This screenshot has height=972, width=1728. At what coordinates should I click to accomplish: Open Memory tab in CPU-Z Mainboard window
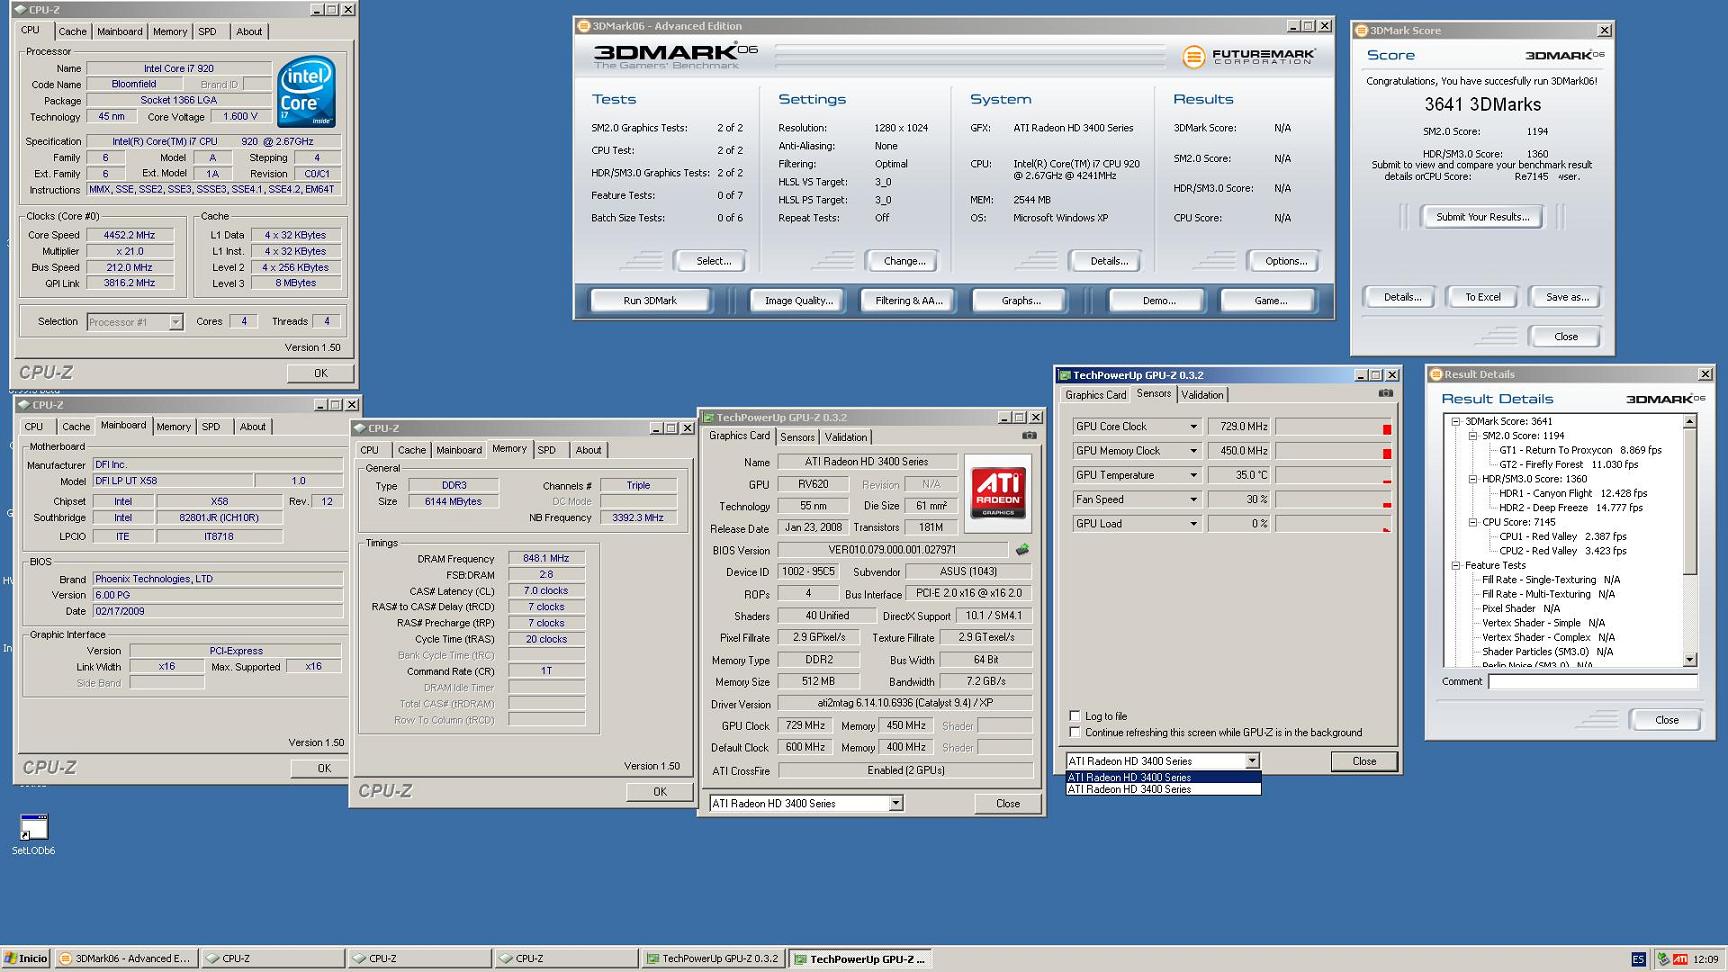coord(173,427)
